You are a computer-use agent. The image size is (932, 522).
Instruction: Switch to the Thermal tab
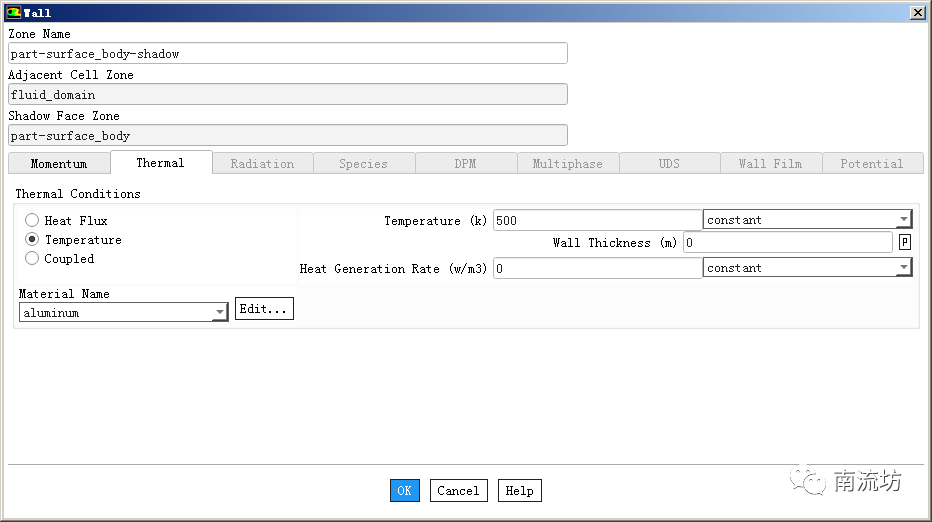point(160,163)
